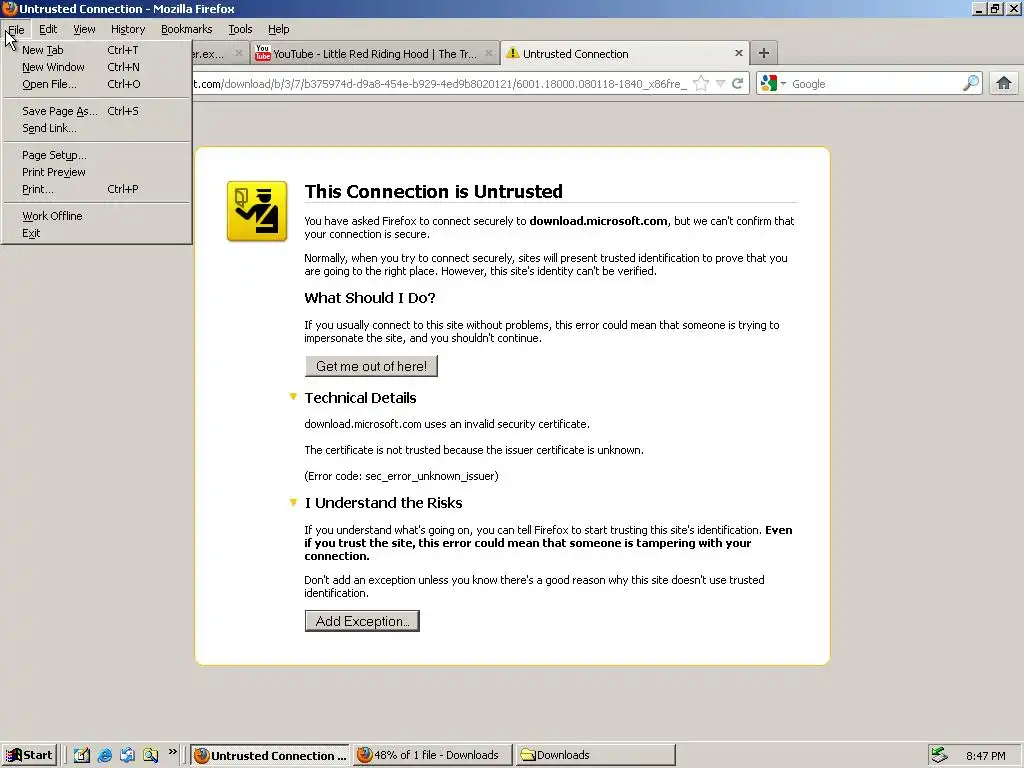Click the 8:47 PM clock
The image size is (1024, 768).
coord(985,756)
